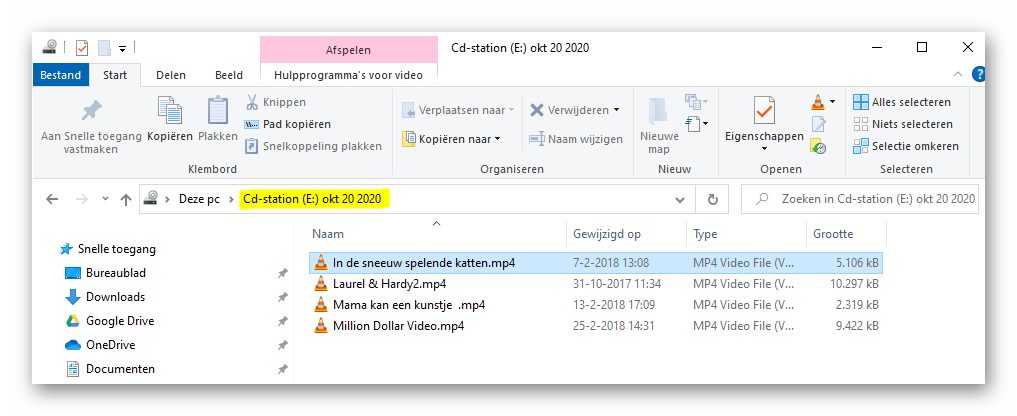Click the search field for Cd-station

tap(870, 199)
